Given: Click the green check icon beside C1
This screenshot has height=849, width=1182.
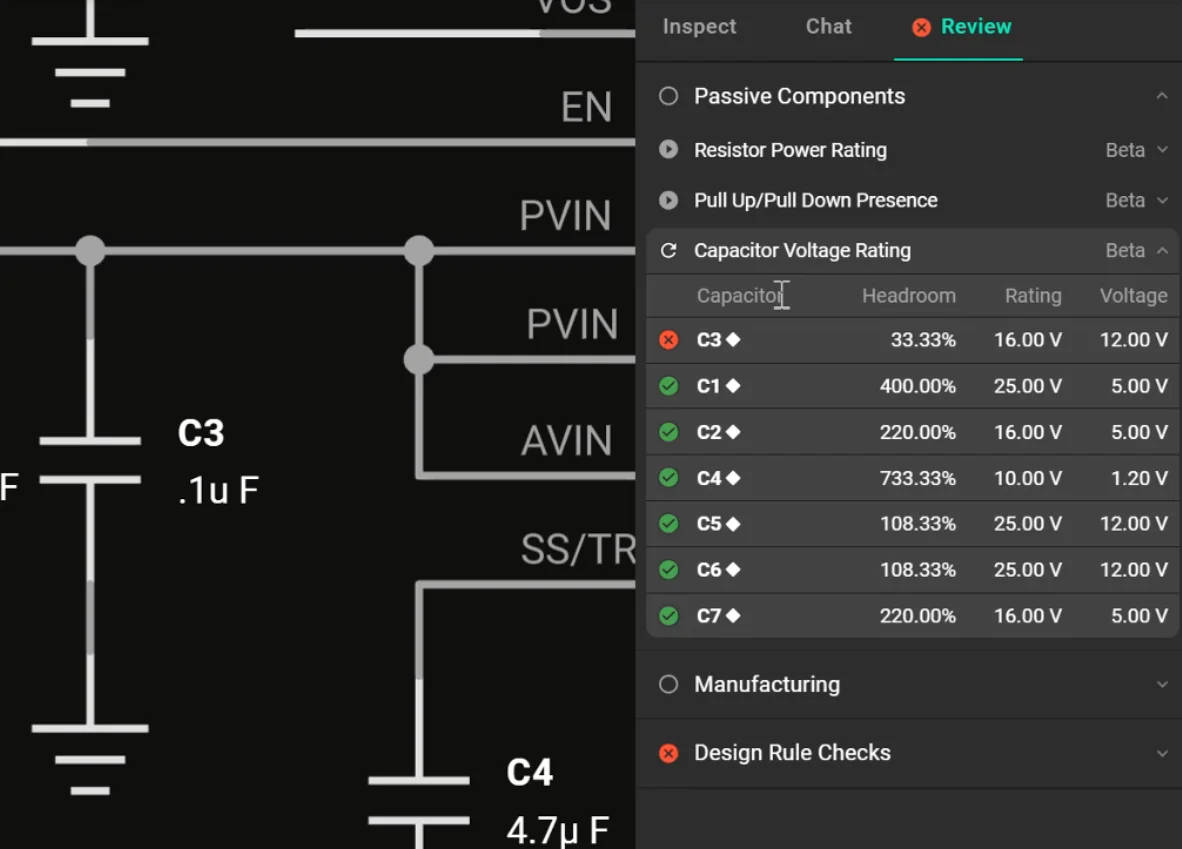Looking at the screenshot, I should [x=668, y=386].
